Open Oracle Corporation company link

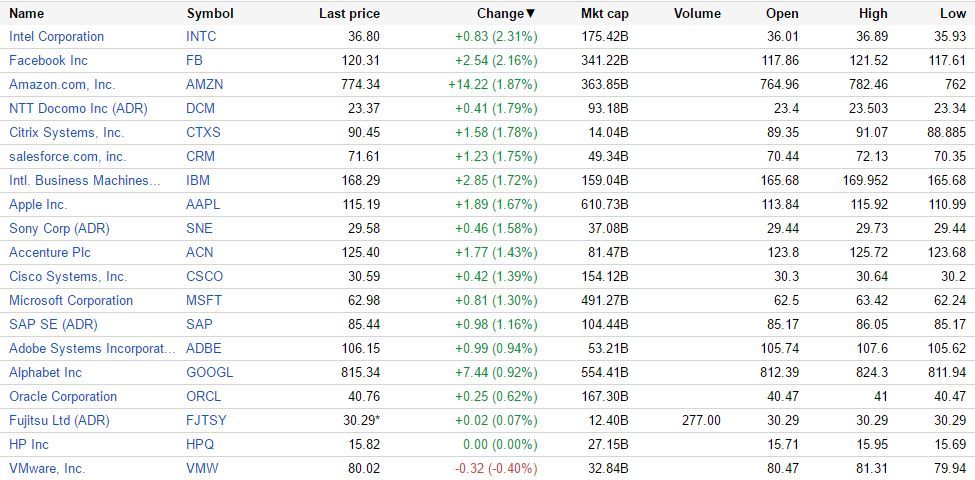[63, 397]
